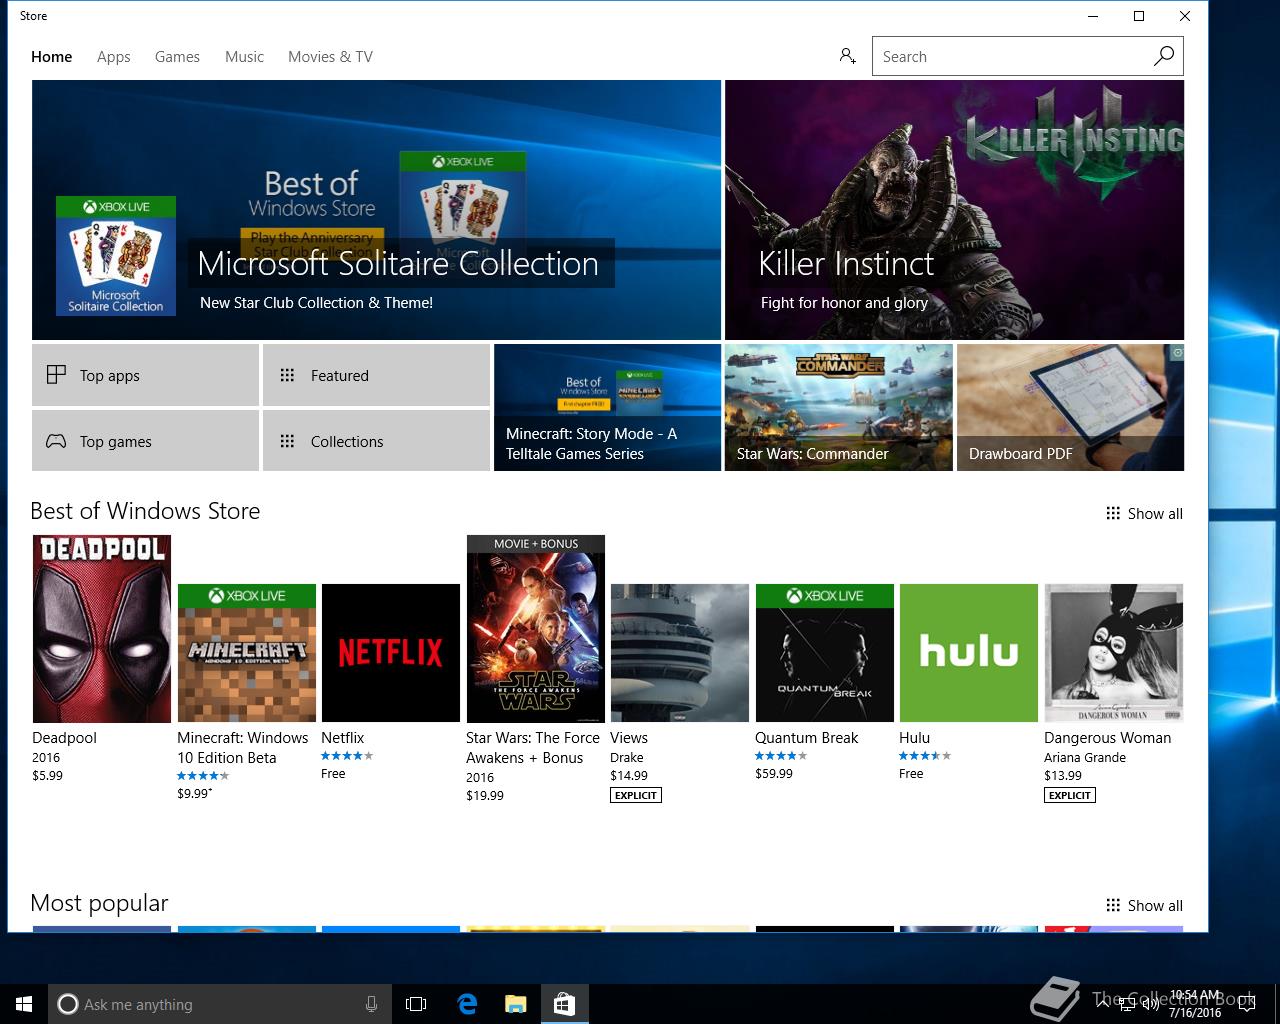Image resolution: width=1280 pixels, height=1024 pixels.
Task: Show all Most popular items
Action: tap(1144, 905)
